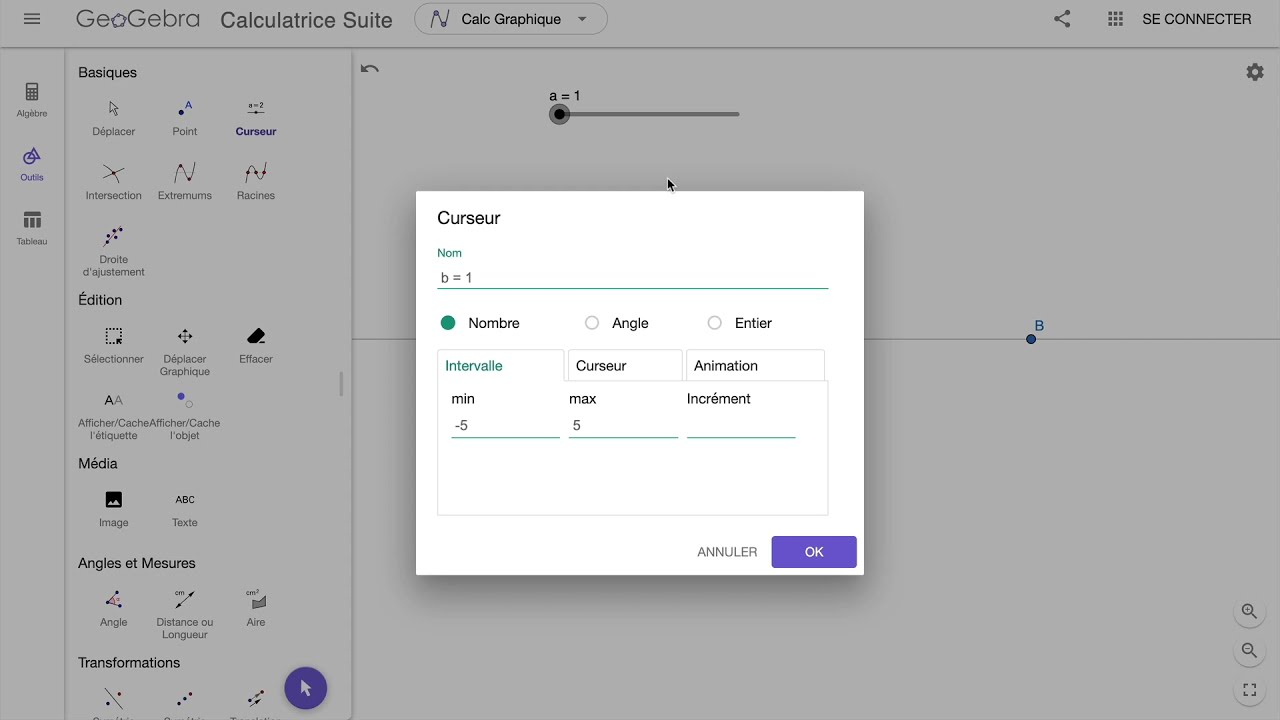Open the GeoGebra apps grid

coord(1117,19)
